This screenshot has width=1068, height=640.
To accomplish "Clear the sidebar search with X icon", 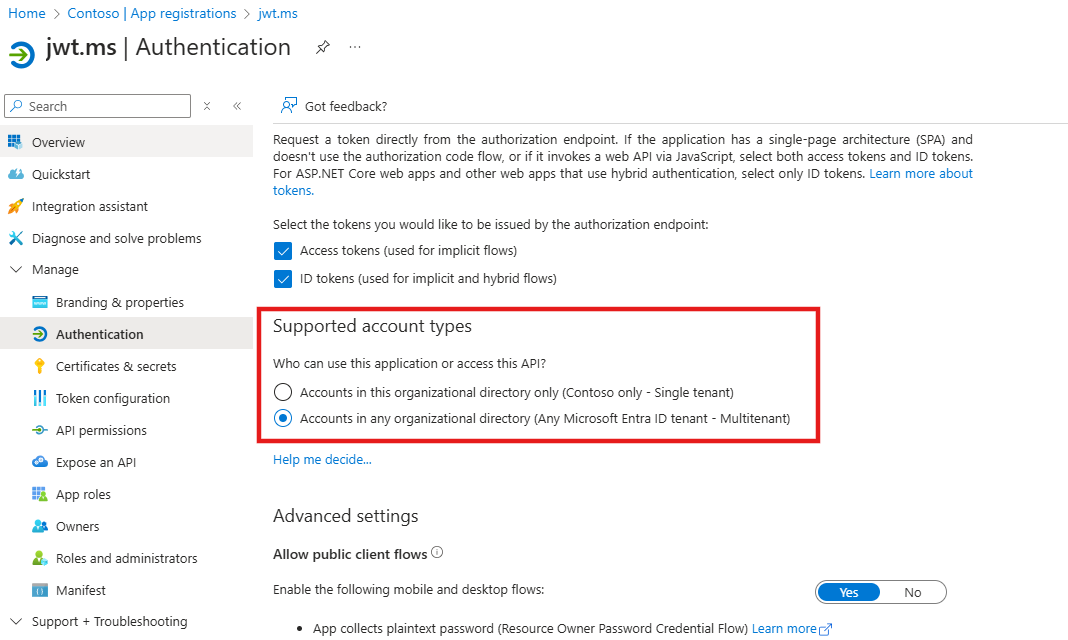I will (x=207, y=106).
